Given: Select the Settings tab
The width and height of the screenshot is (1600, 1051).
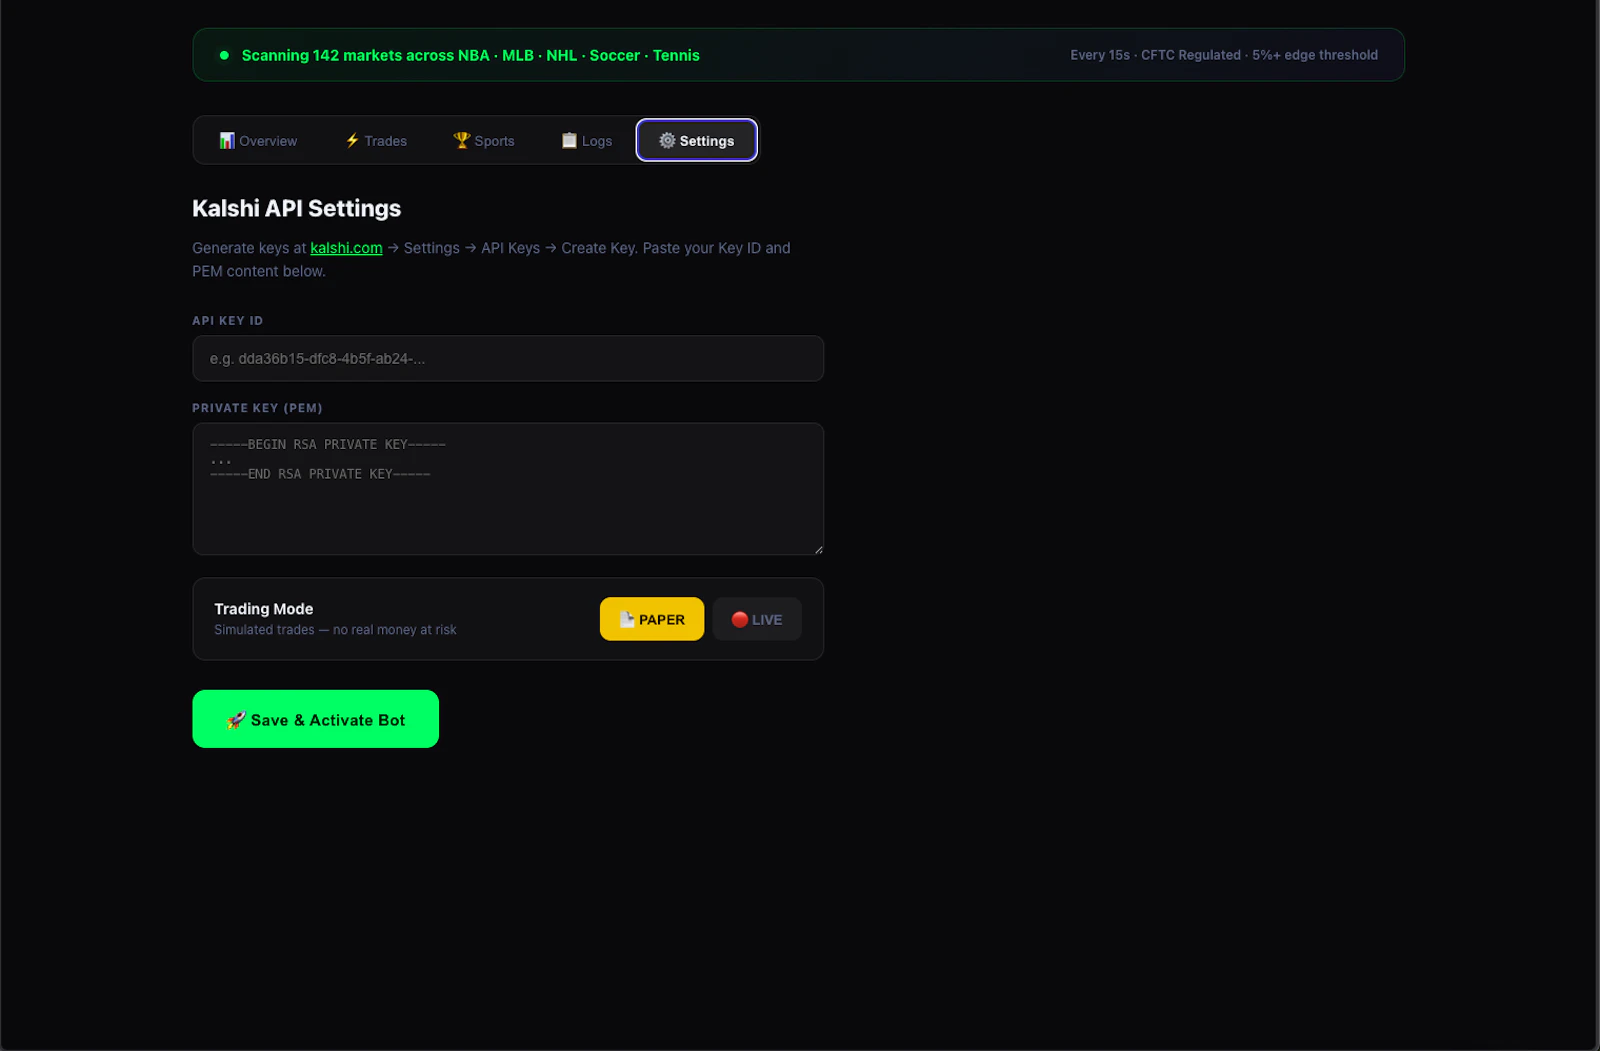Looking at the screenshot, I should pos(697,141).
